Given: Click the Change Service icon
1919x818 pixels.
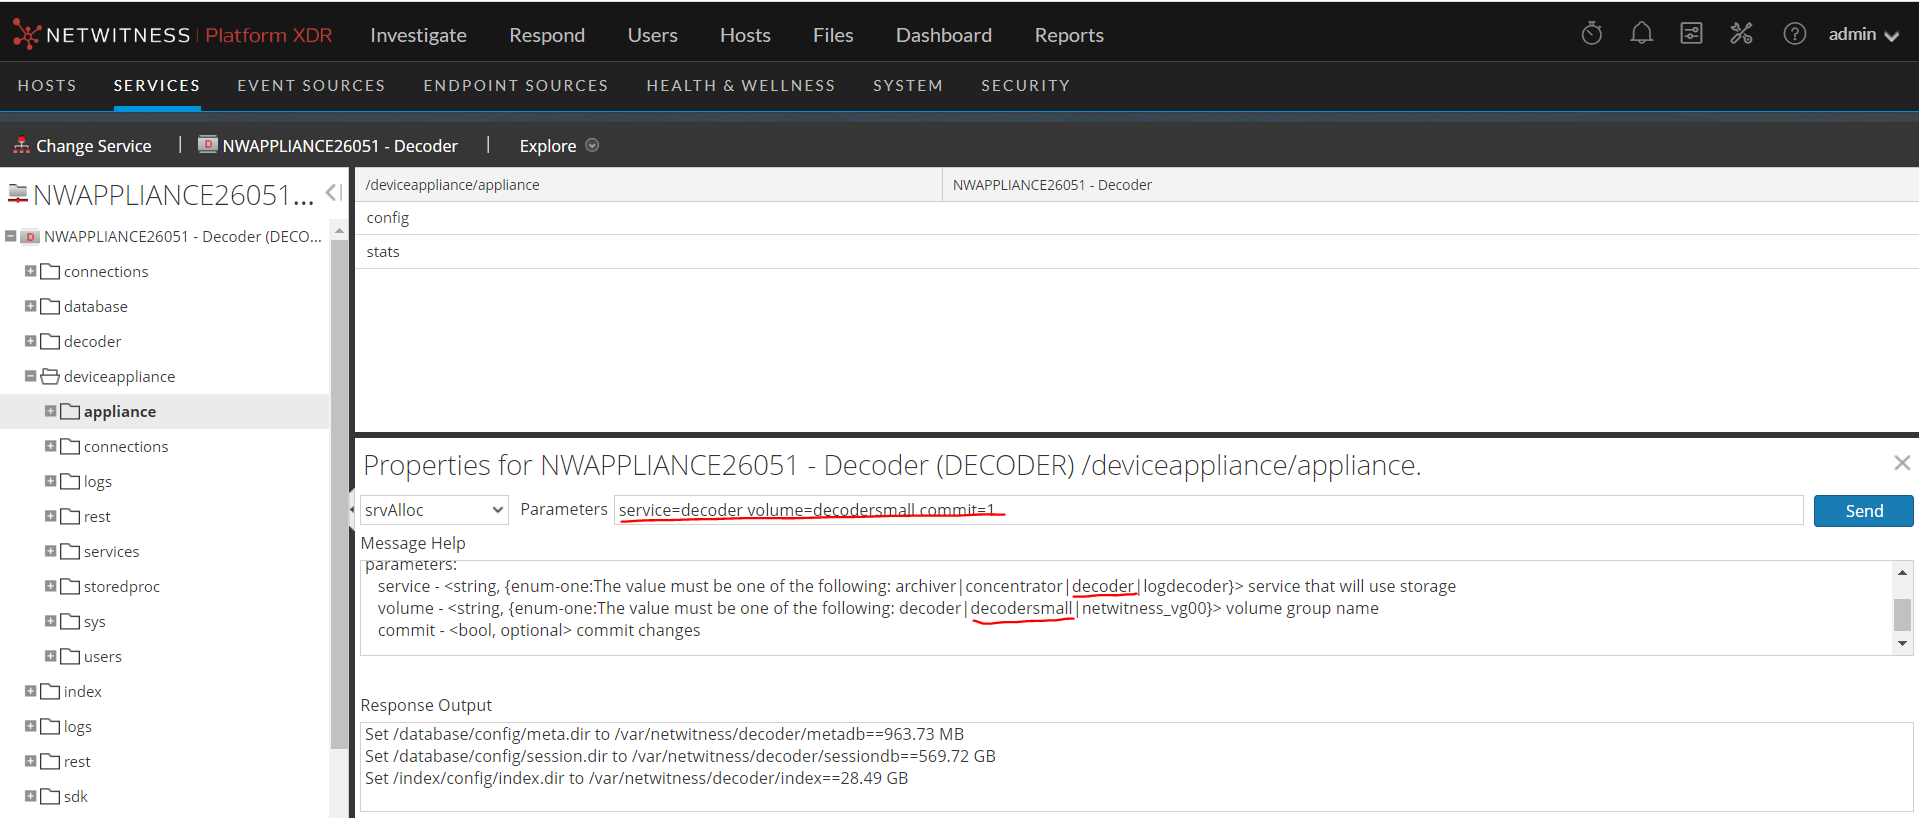Looking at the screenshot, I should [x=21, y=146].
